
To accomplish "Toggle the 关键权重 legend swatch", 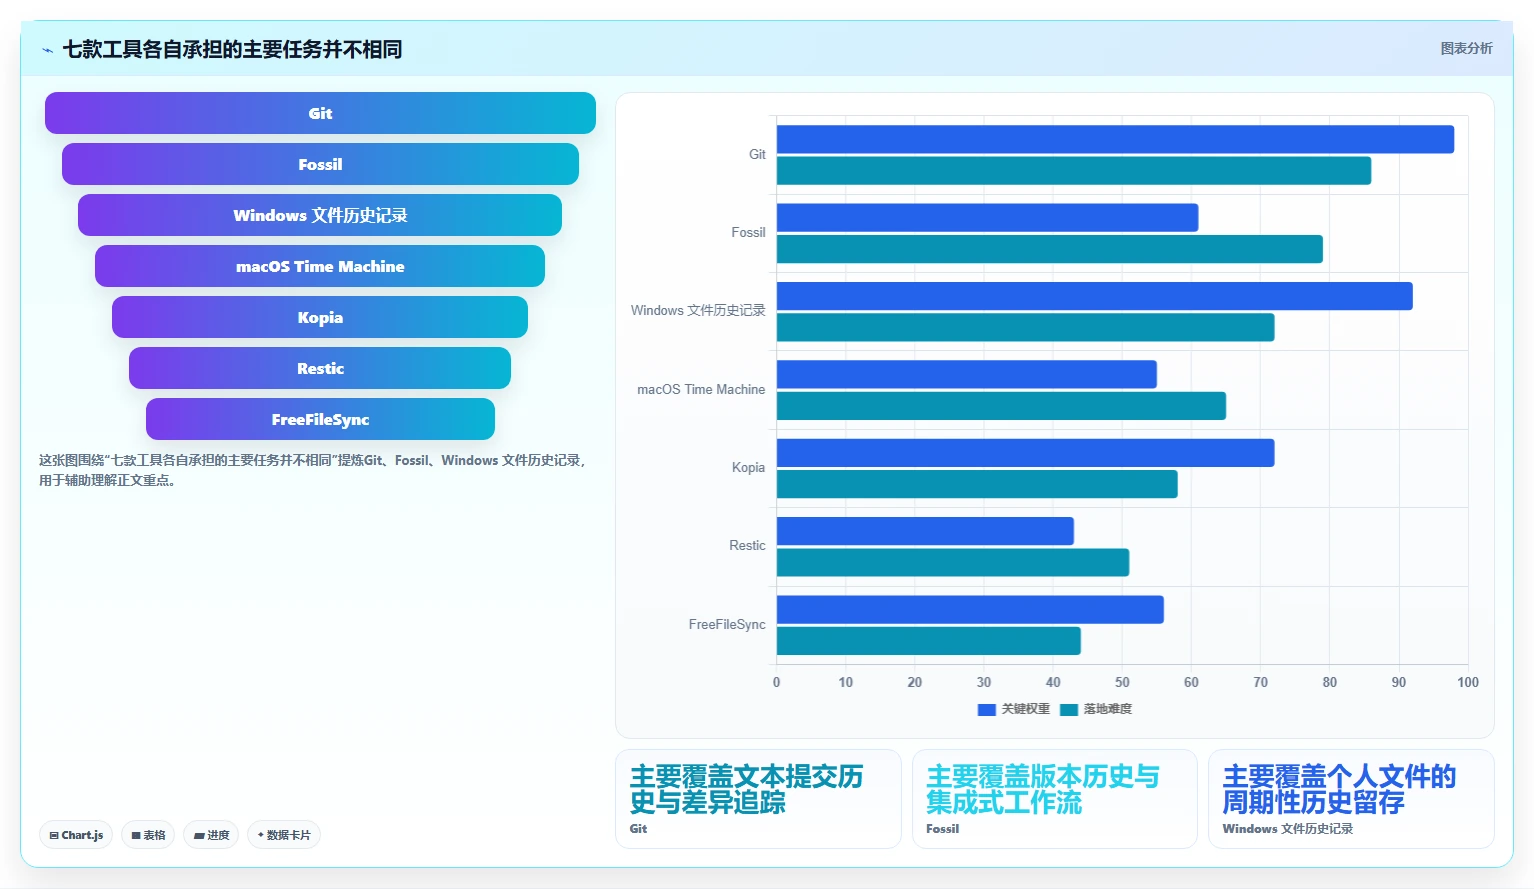I will point(987,709).
